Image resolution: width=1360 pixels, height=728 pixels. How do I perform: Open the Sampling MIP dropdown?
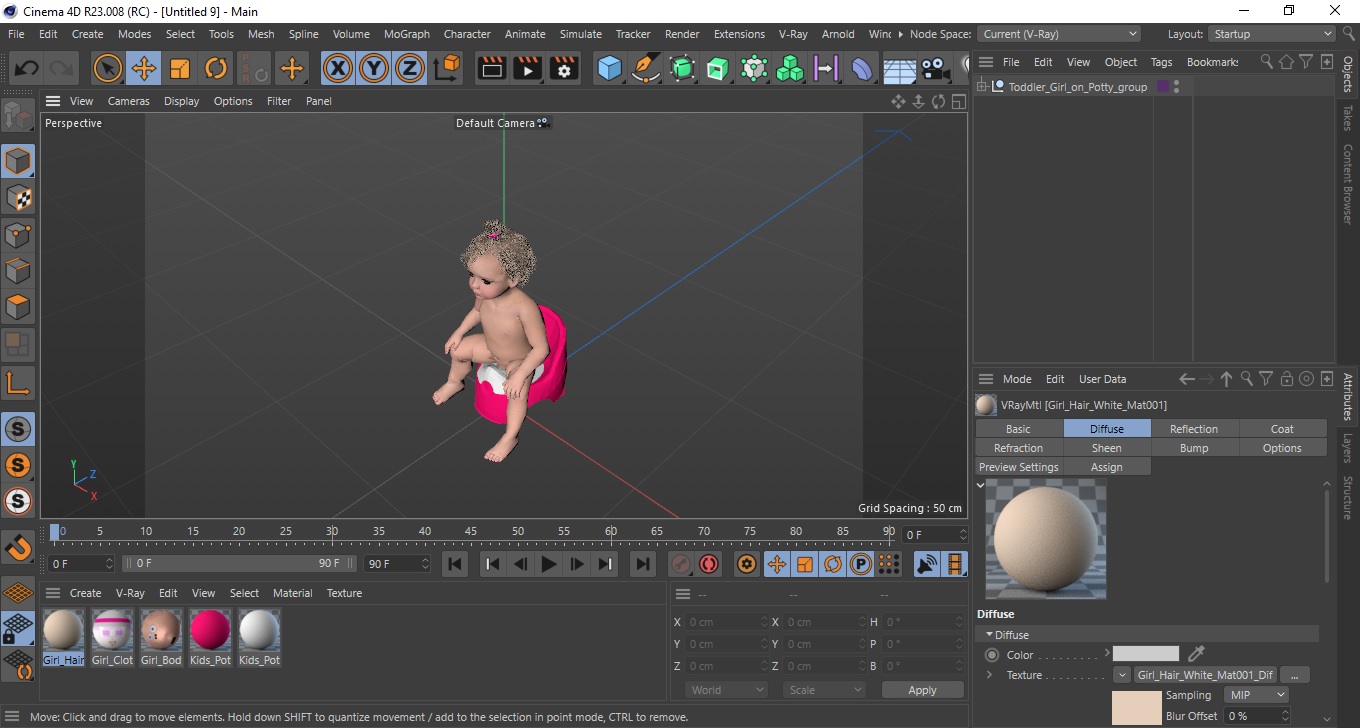tap(1257, 695)
